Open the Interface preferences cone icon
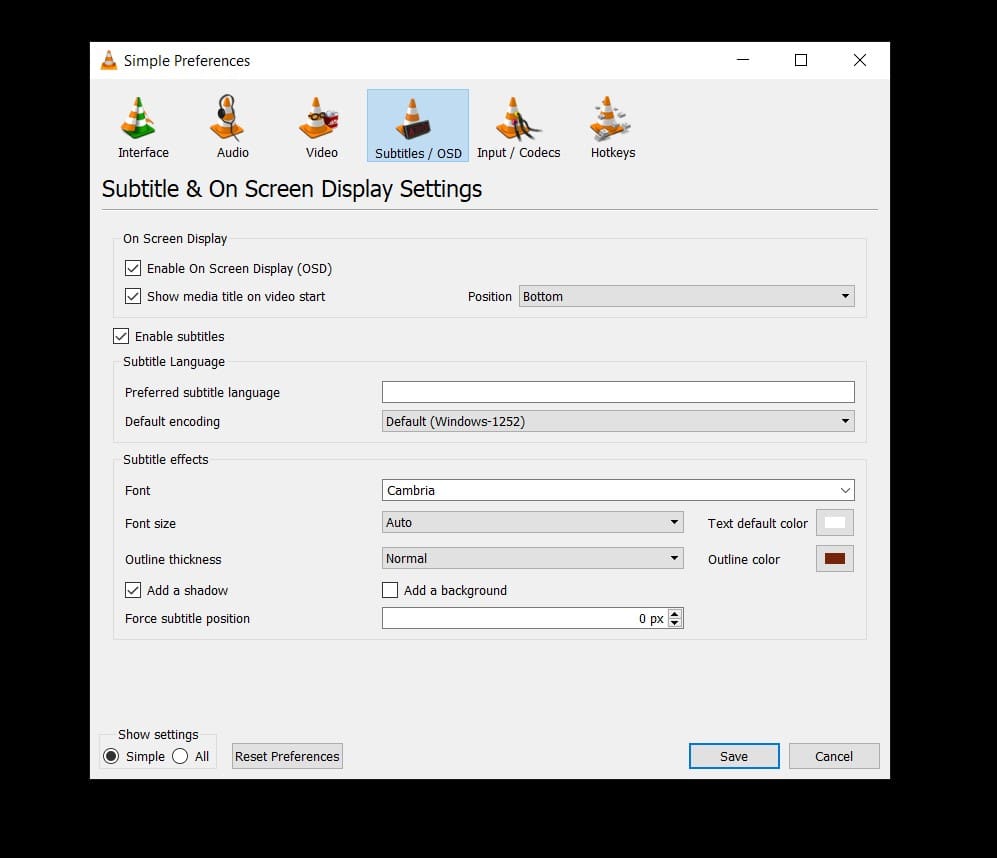This screenshot has width=997, height=858. tap(138, 118)
